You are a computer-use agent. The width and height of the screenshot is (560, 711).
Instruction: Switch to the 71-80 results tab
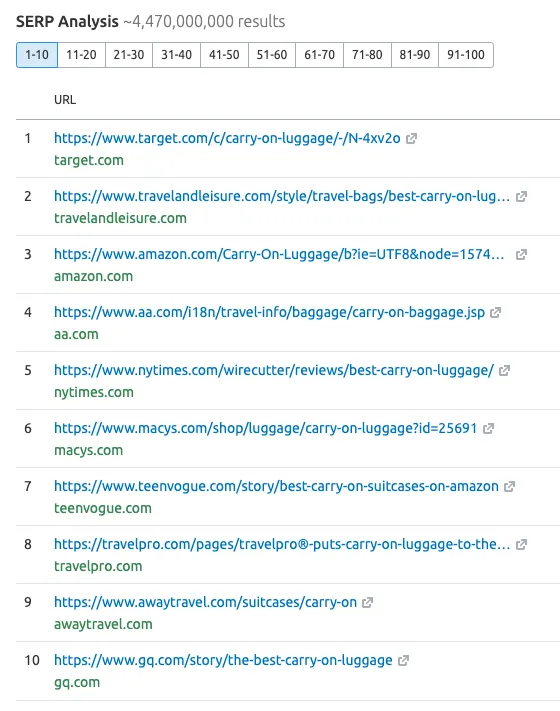coord(367,55)
